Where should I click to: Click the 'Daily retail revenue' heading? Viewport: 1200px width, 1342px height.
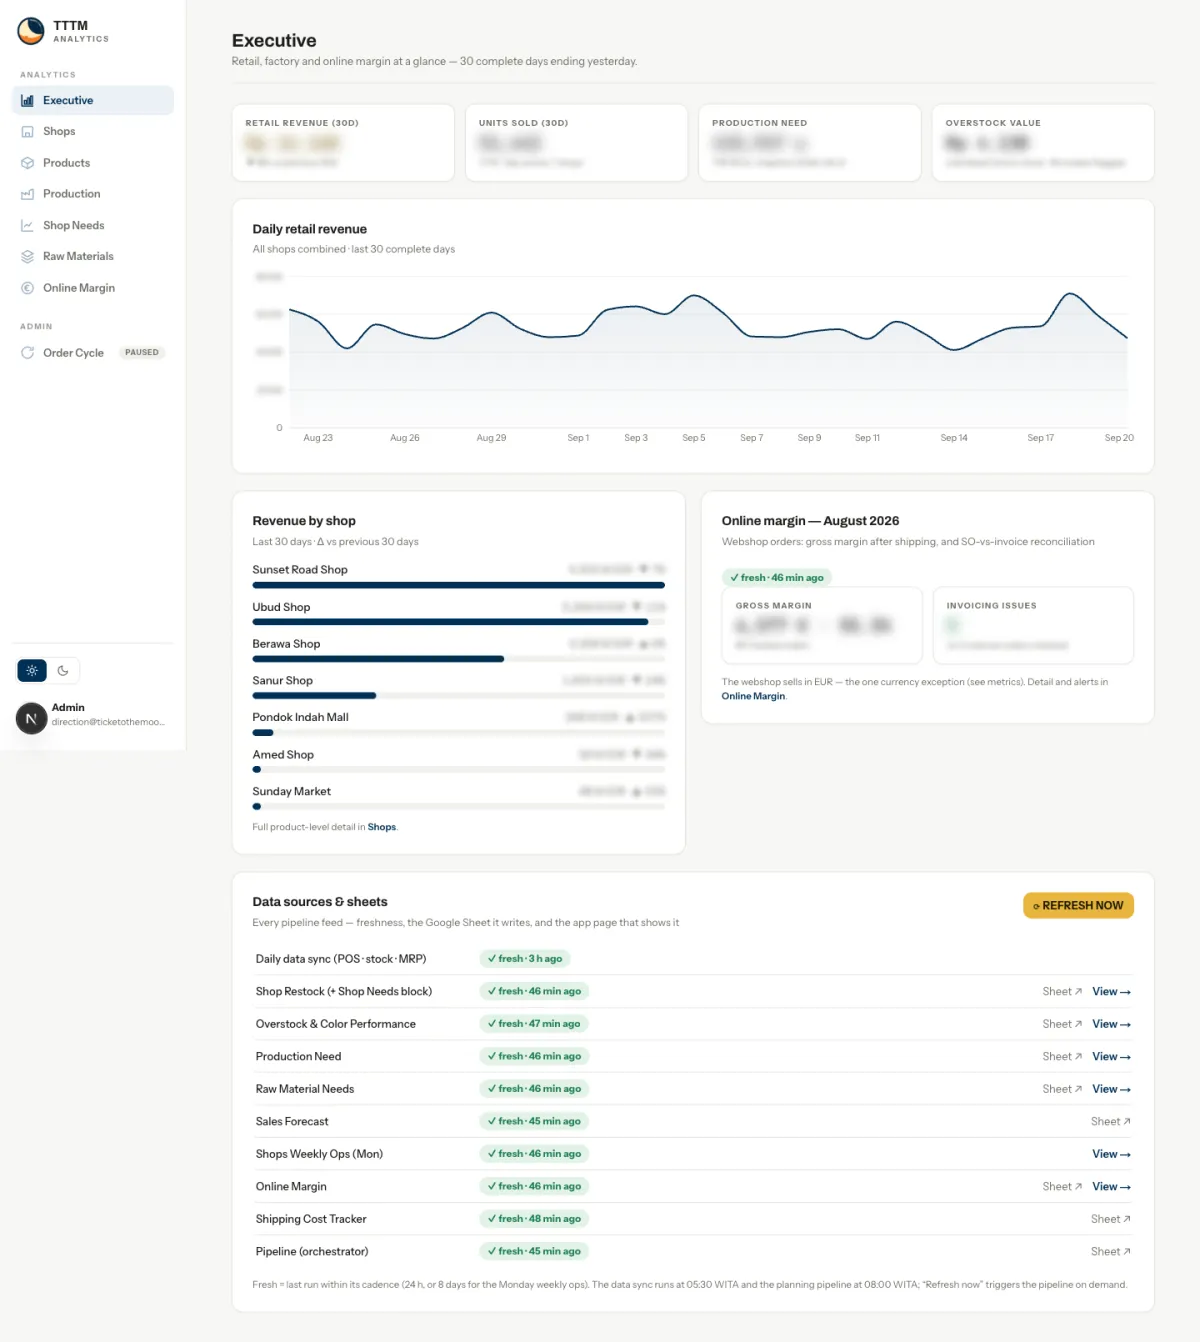[x=310, y=229]
